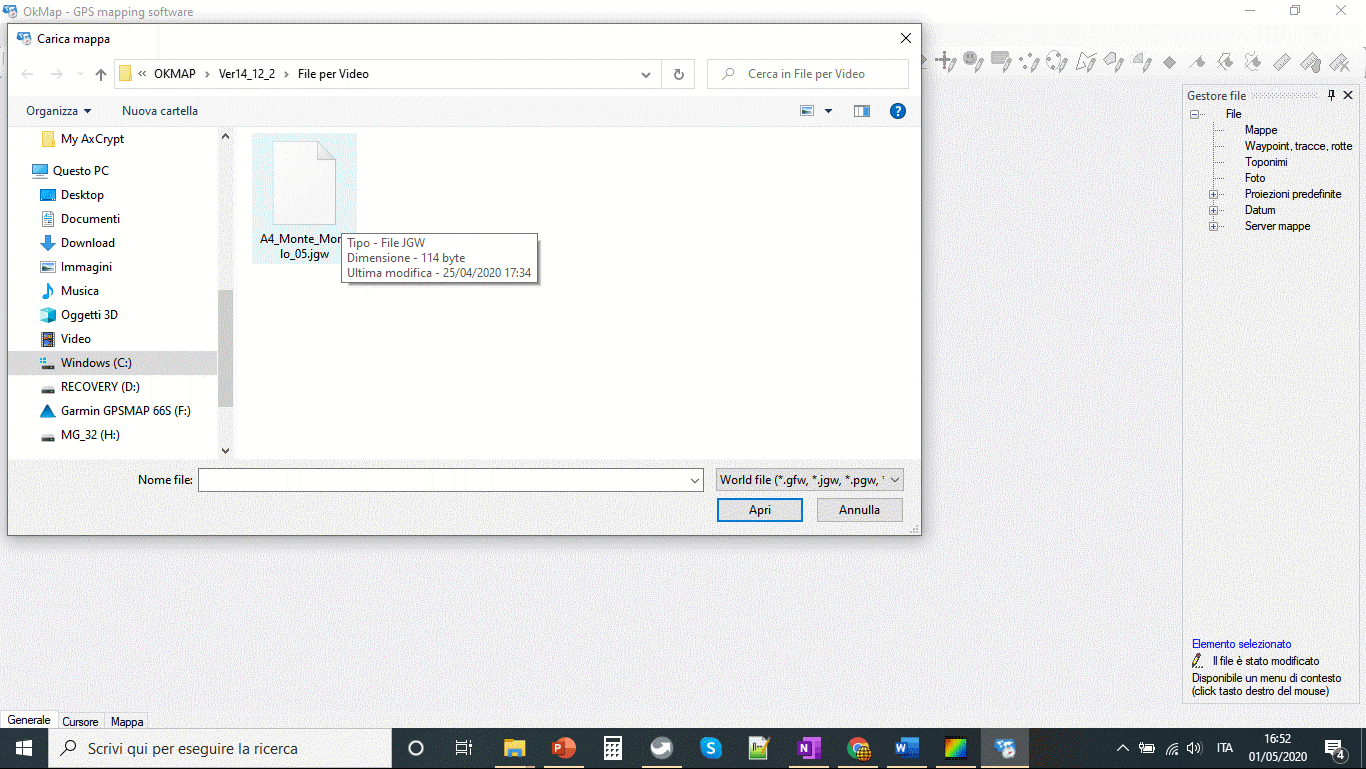Go back in Carica mappa dialog

click(27, 74)
